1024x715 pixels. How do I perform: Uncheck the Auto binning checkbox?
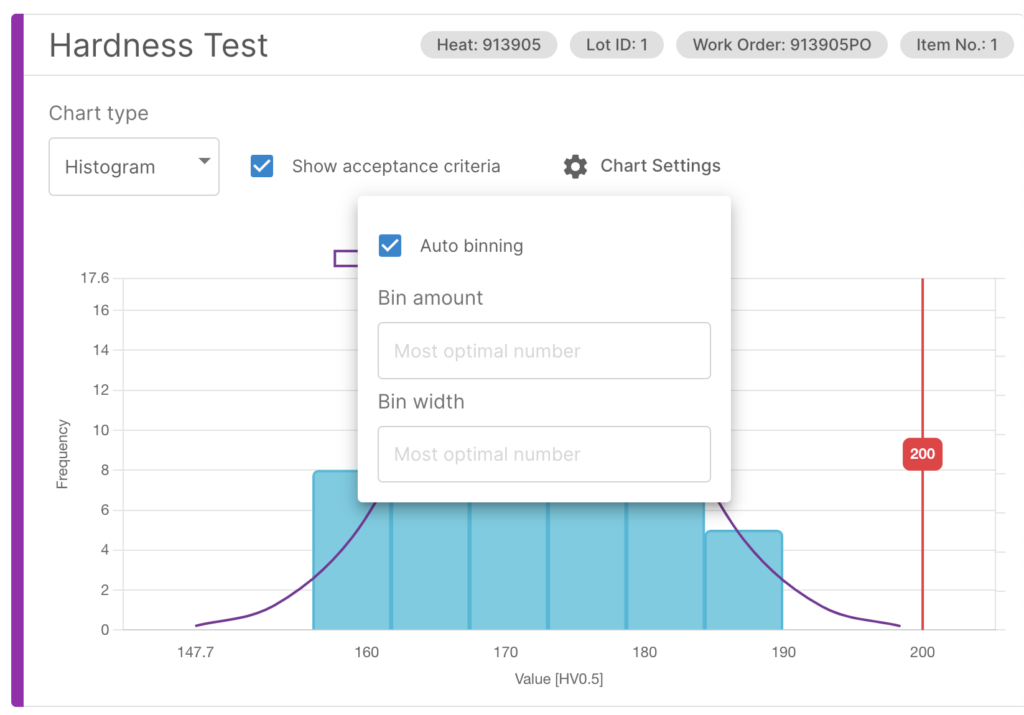click(x=390, y=246)
